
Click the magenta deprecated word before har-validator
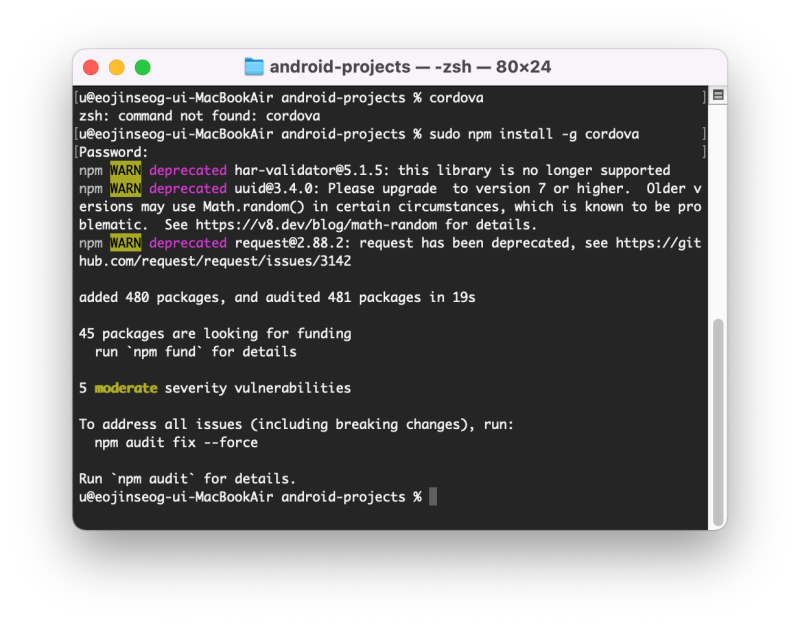[188, 170]
